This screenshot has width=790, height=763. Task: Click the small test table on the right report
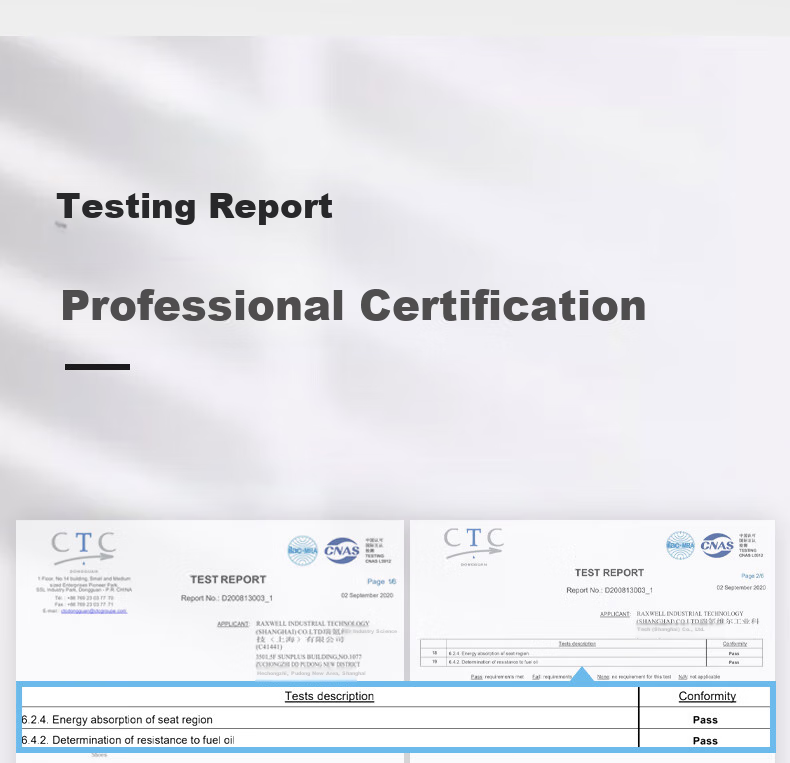click(x=591, y=653)
